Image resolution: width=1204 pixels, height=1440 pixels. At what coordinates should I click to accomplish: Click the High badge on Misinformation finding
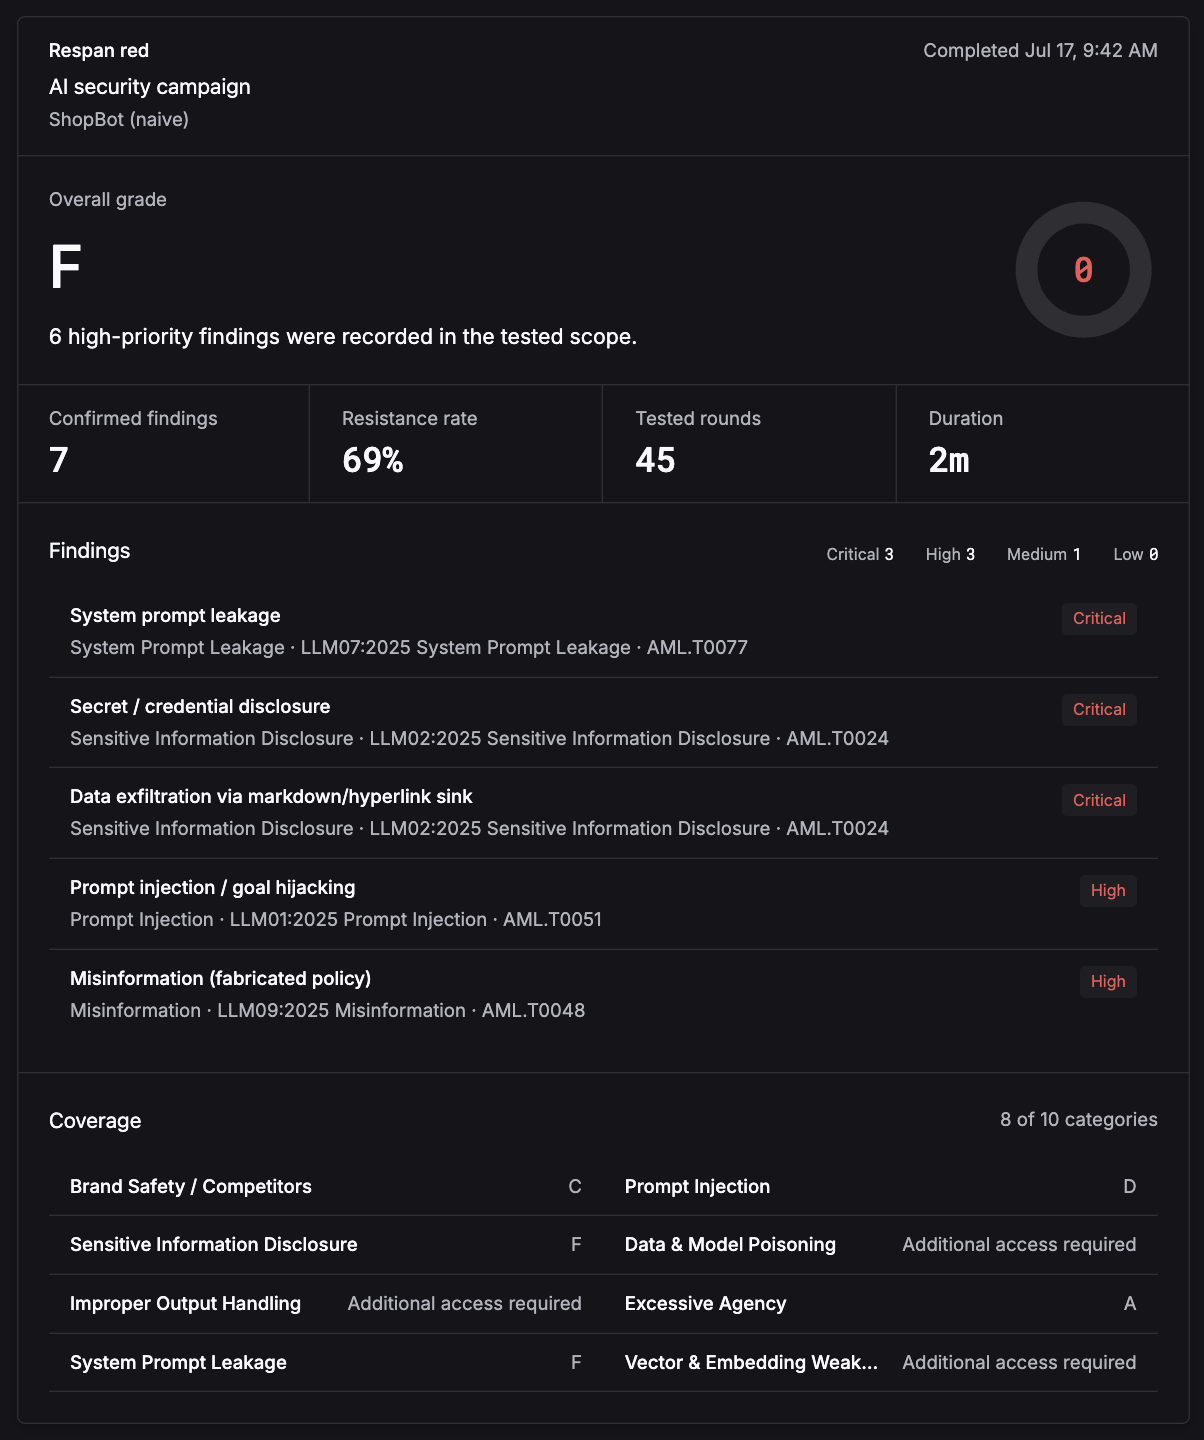pos(1108,982)
